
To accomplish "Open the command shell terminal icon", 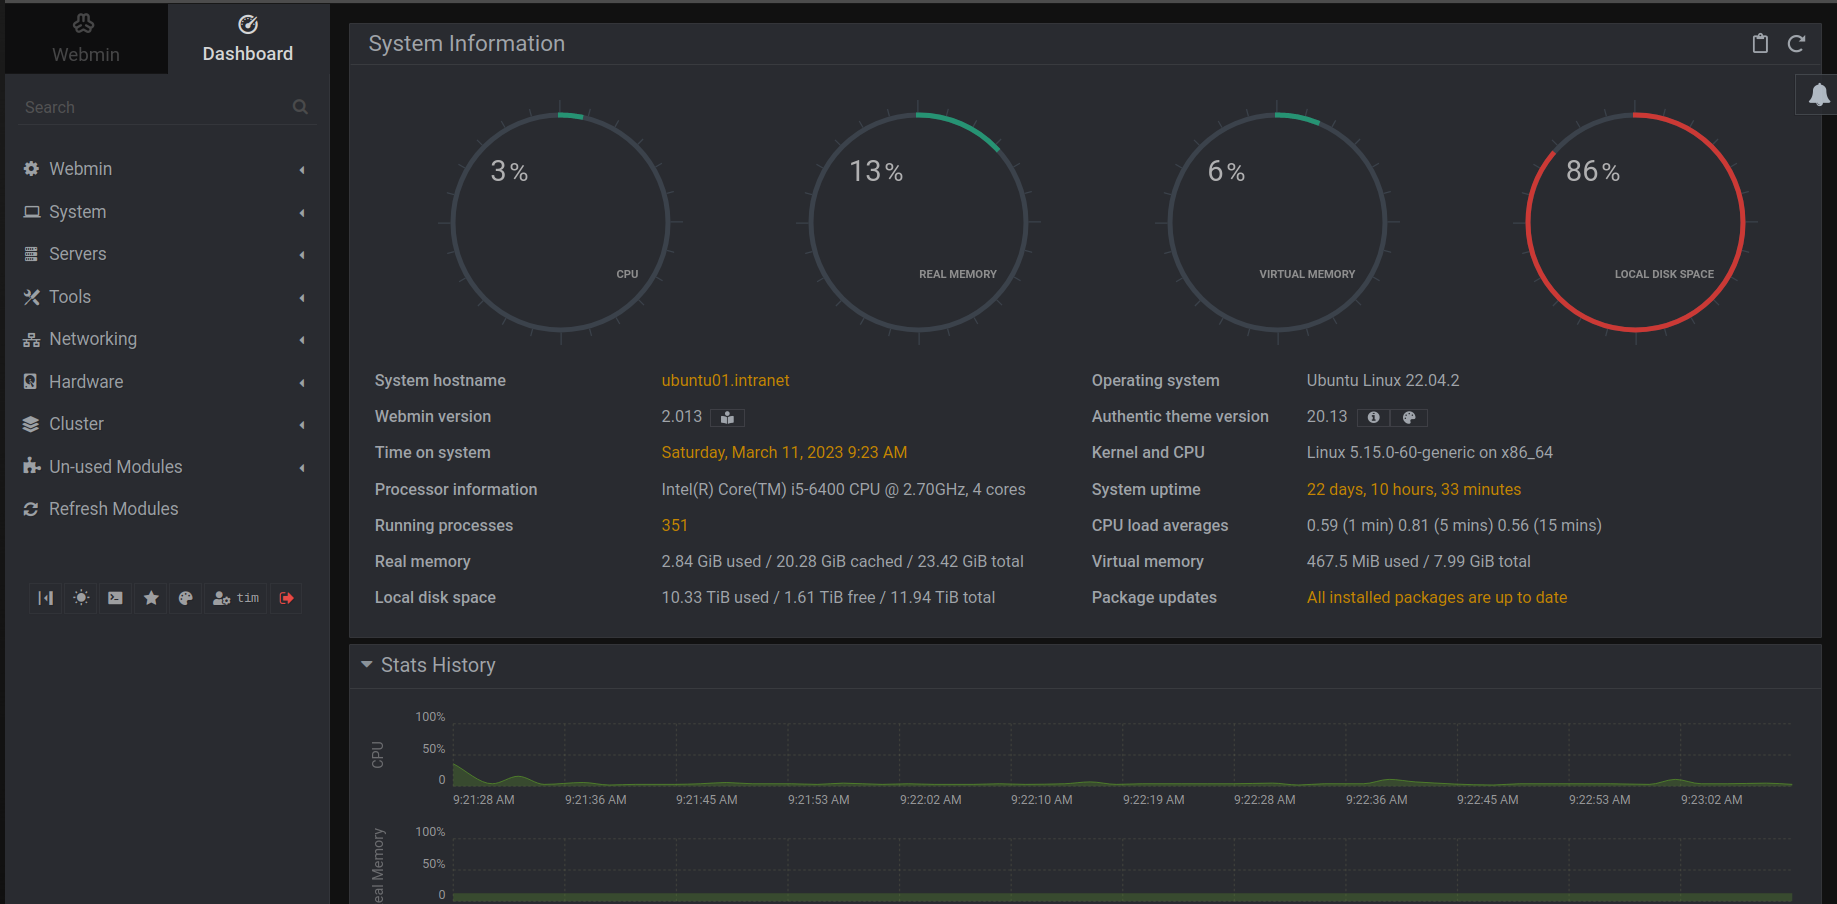I will (116, 598).
